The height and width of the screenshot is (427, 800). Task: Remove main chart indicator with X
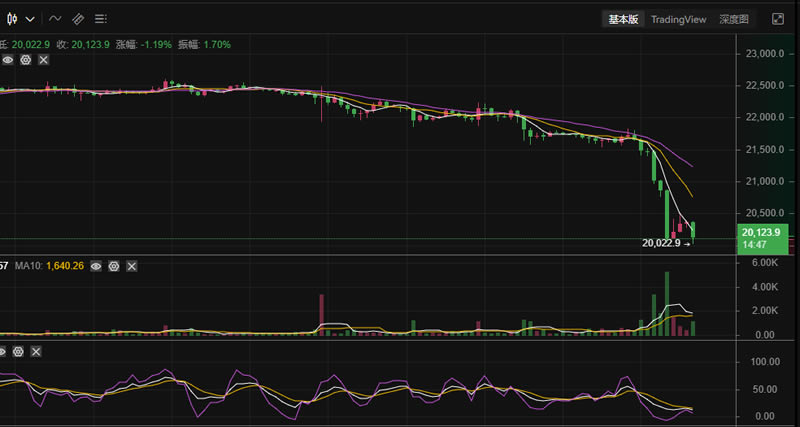tap(43, 61)
